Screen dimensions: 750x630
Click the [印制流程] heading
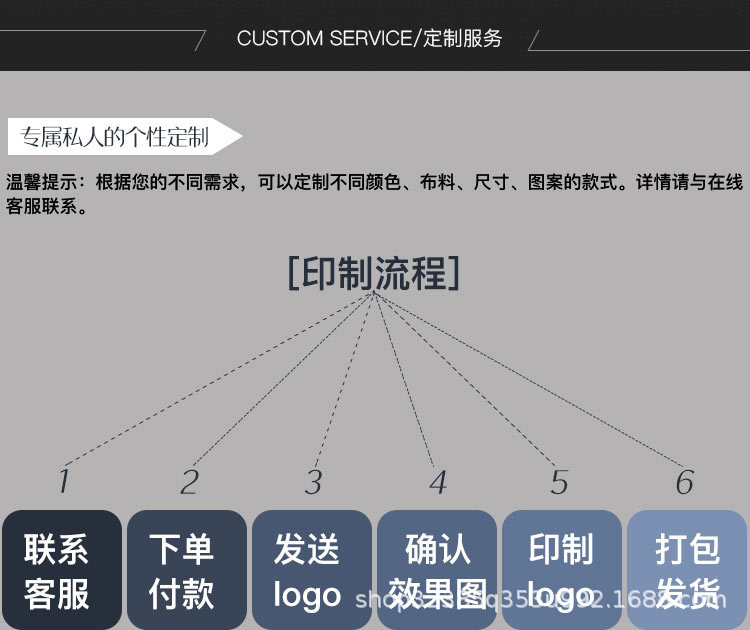click(374, 273)
